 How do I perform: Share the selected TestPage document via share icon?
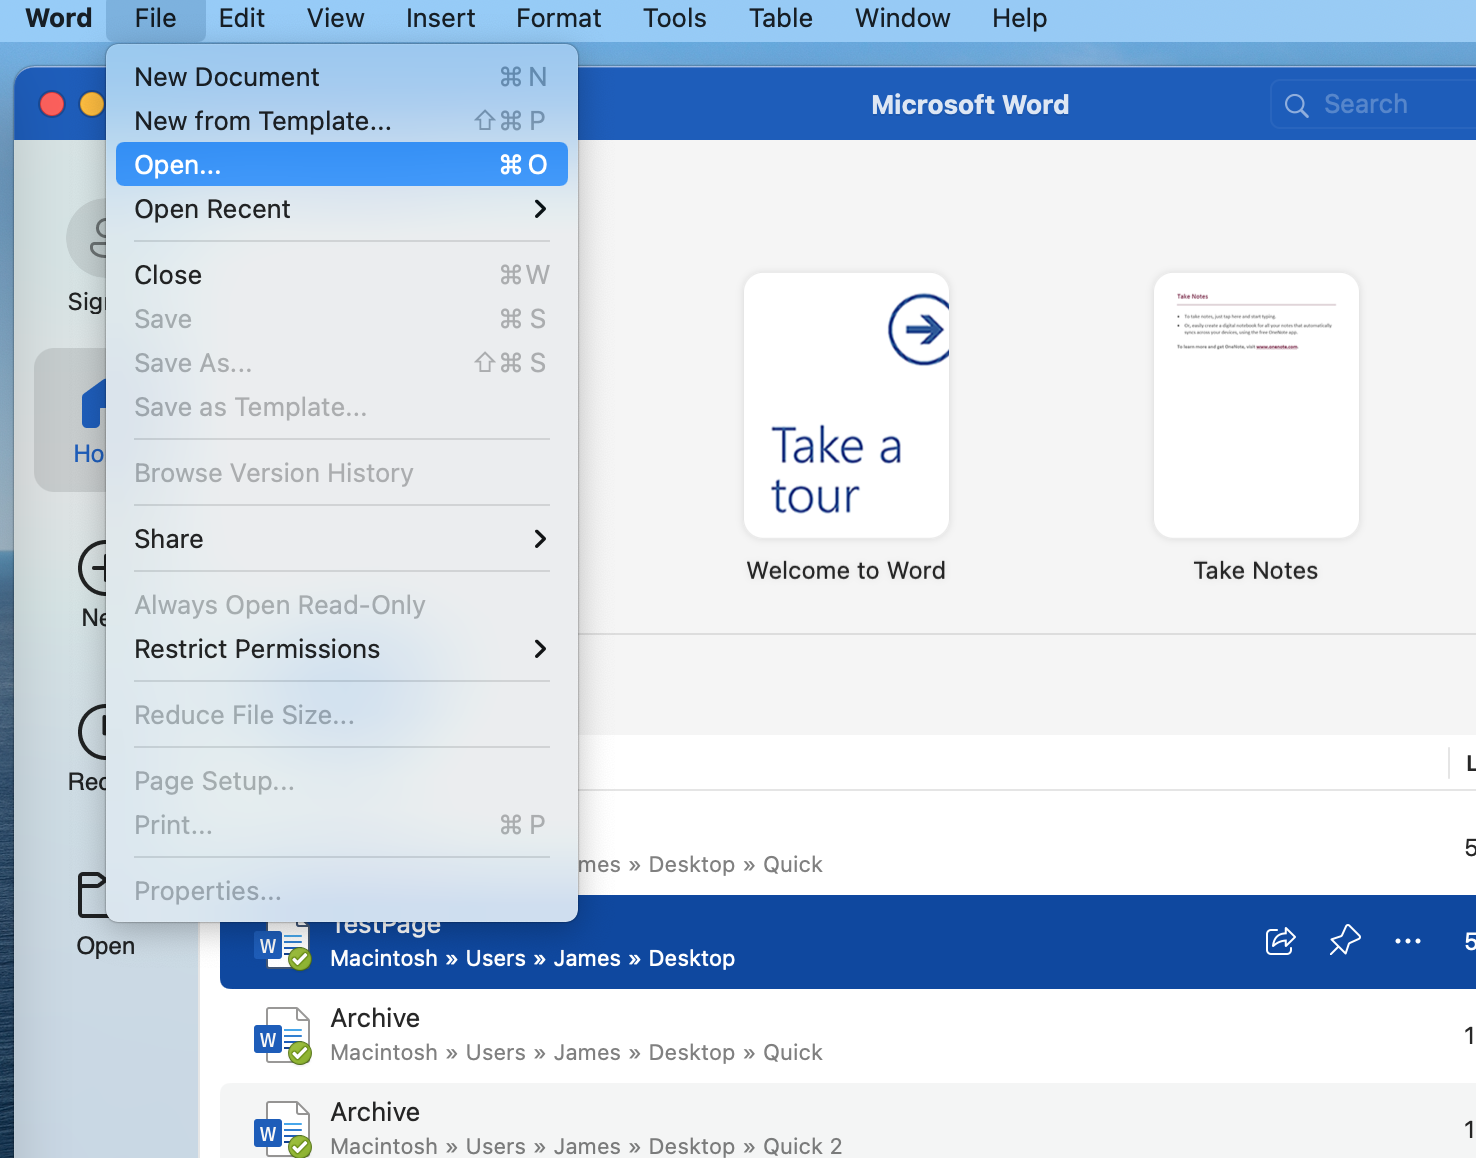[x=1280, y=941]
